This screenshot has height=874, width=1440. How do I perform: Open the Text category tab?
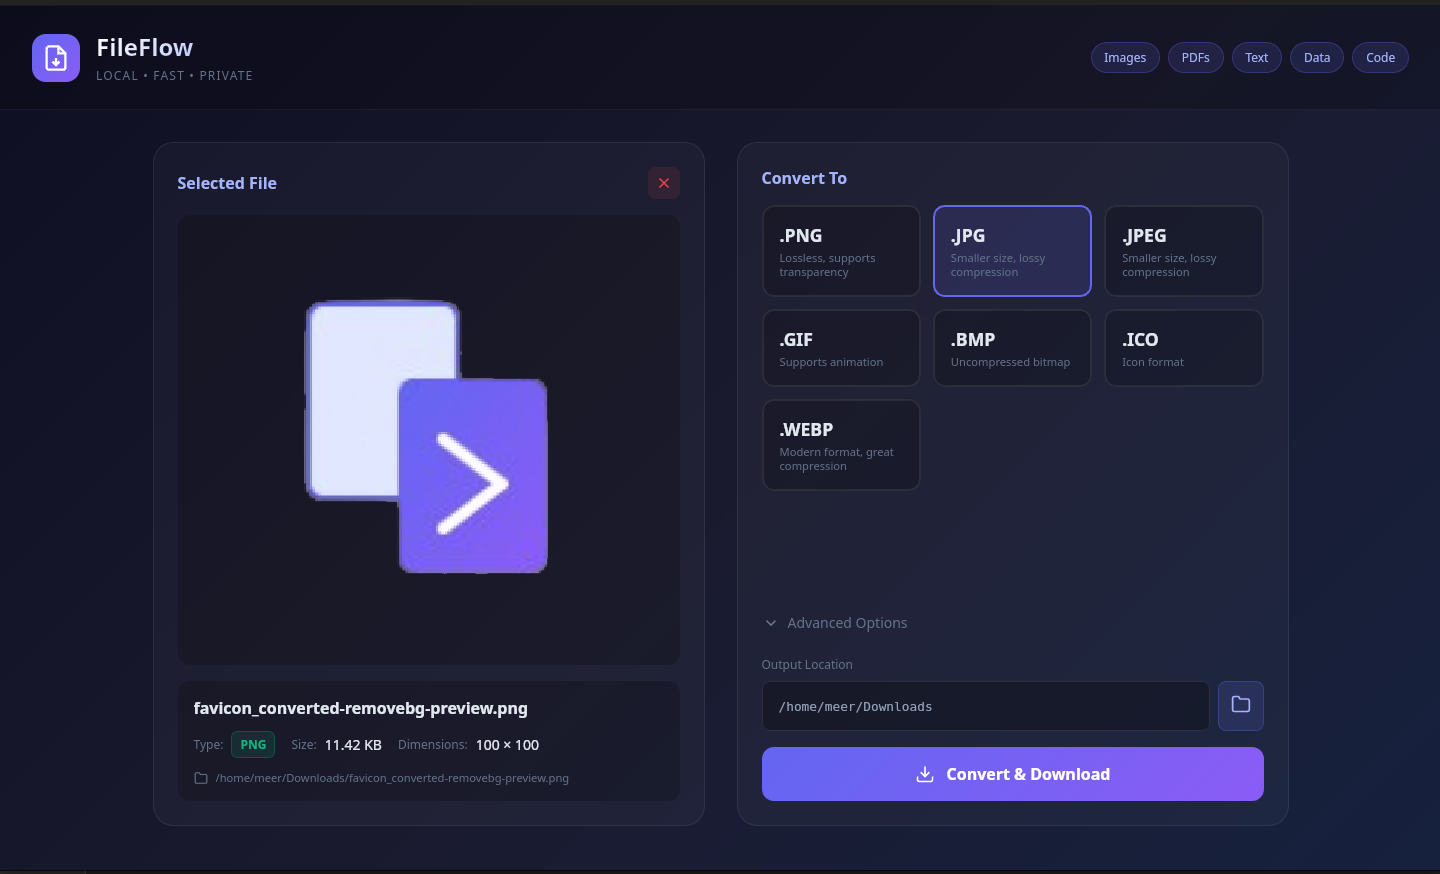[x=1256, y=58]
